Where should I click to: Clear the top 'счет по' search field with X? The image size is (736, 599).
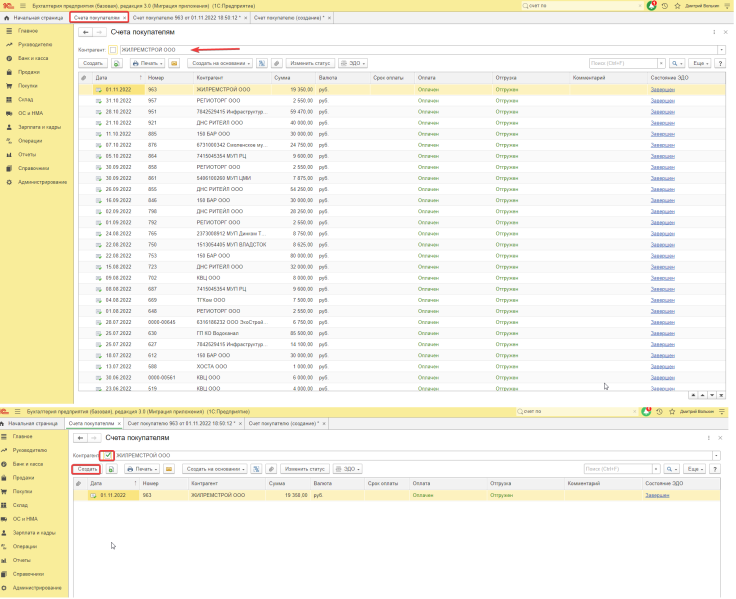coord(640,6)
